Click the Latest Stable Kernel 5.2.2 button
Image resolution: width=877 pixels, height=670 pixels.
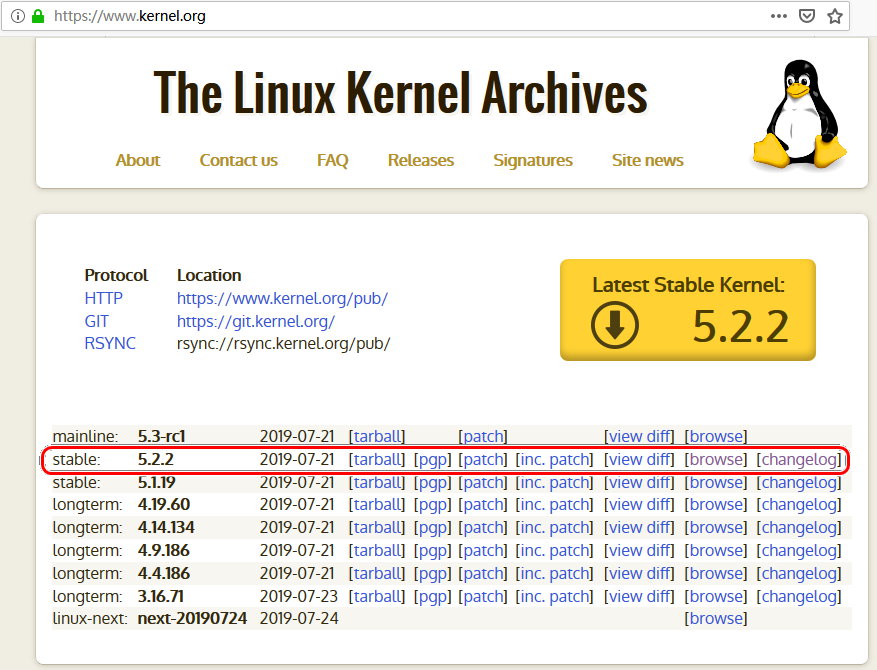pyautogui.click(x=687, y=310)
